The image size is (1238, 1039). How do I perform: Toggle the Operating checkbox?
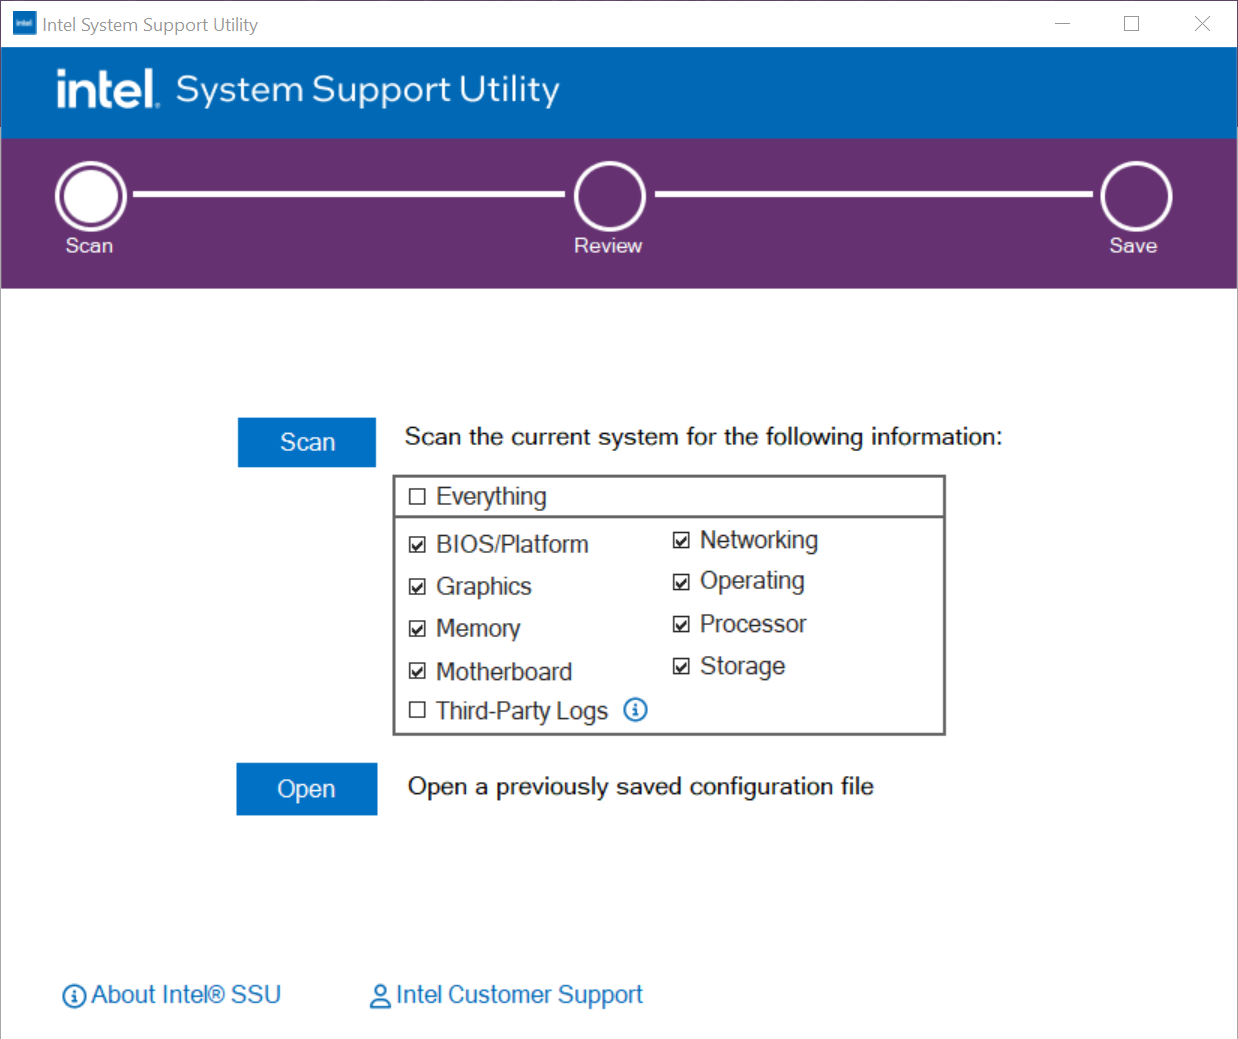[x=682, y=582]
